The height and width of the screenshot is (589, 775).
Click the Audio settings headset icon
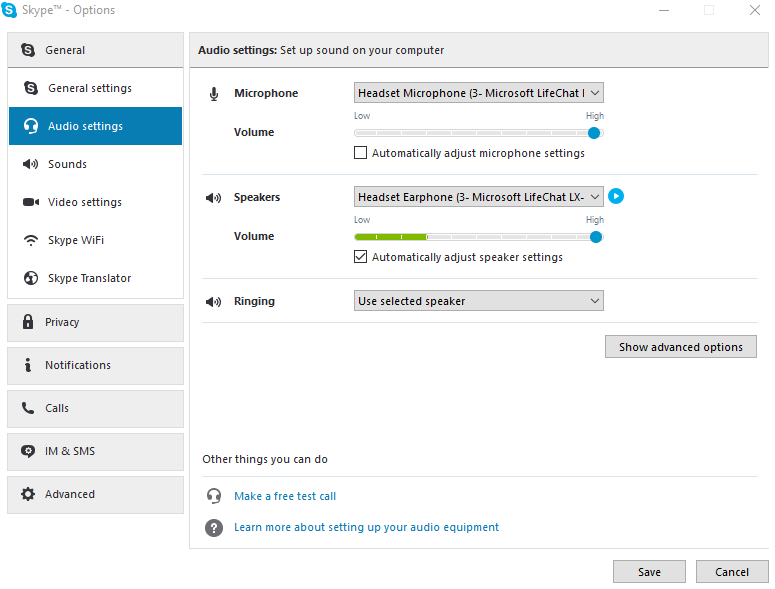31,126
